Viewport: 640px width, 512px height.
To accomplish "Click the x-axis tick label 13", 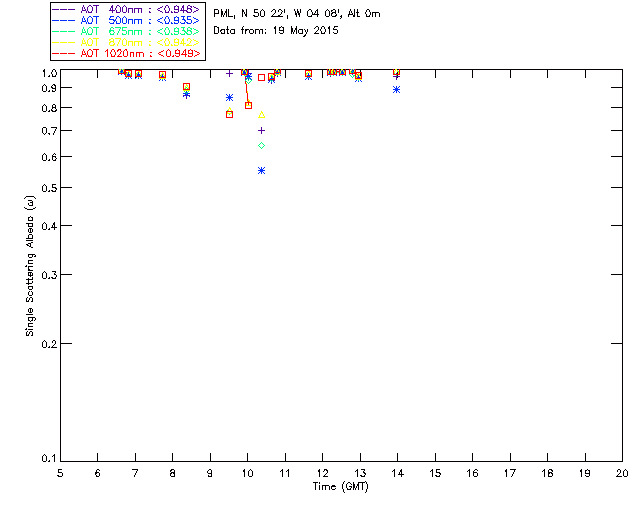I will pos(360,473).
